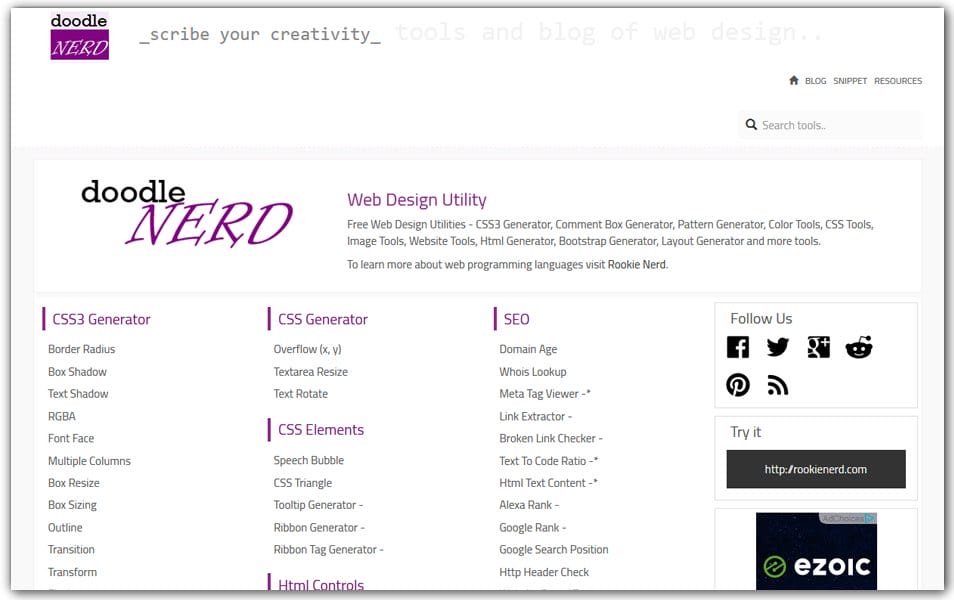
Task: Open the Box Shadow generator
Action: click(x=78, y=371)
